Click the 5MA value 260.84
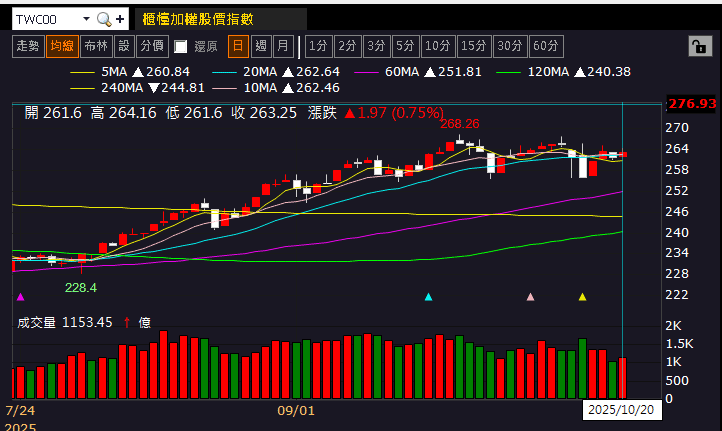Screen dimensions: 722x431 coord(168,72)
